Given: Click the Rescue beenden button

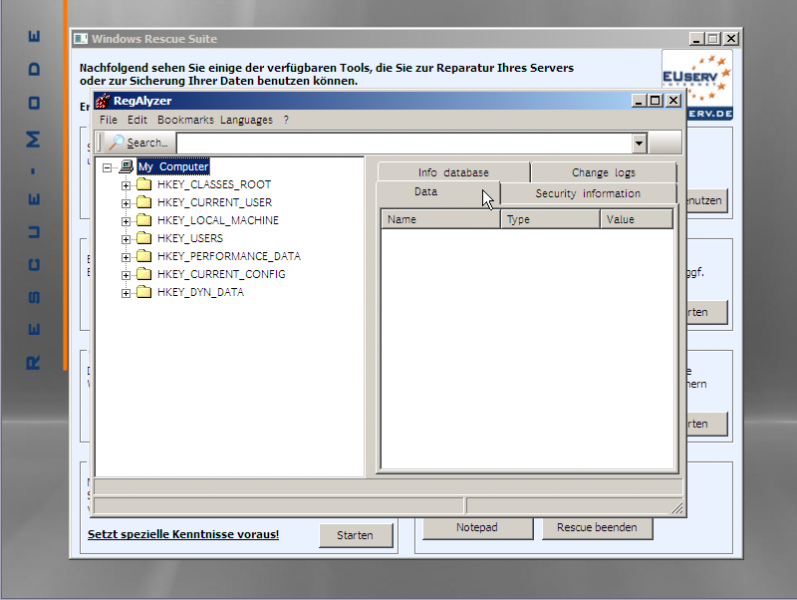Looking at the screenshot, I should (x=597, y=527).
